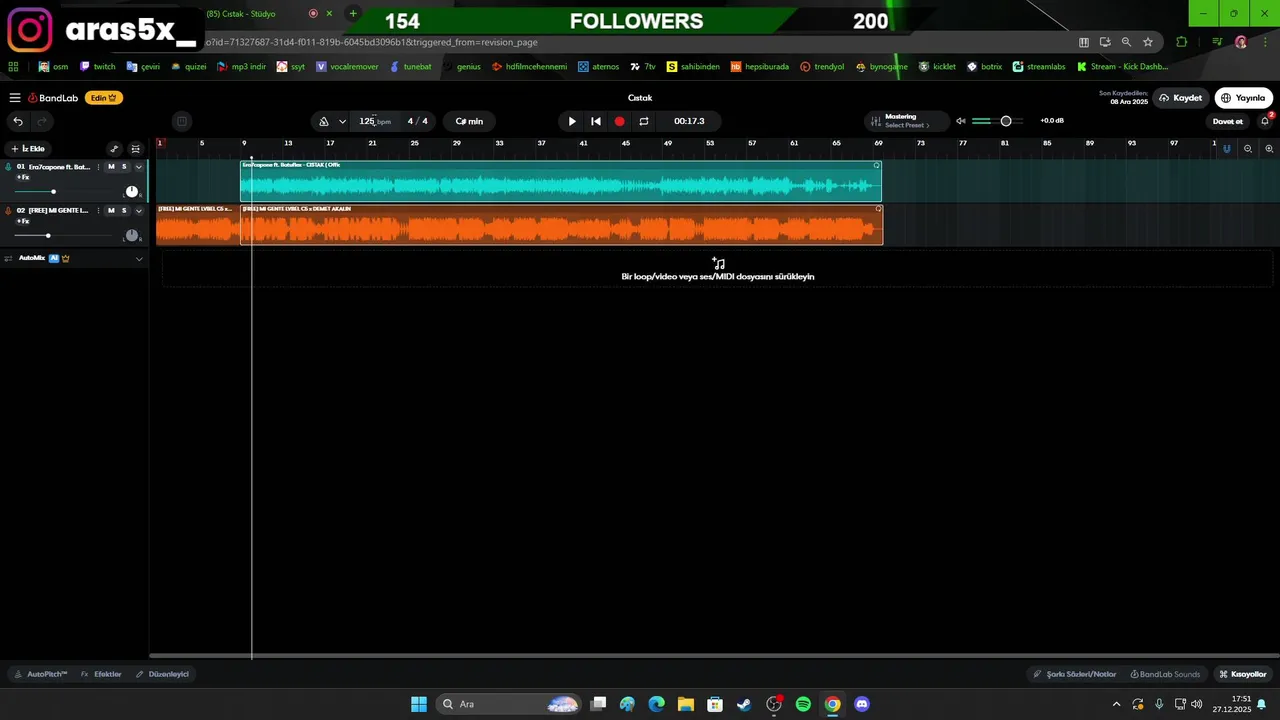Click track 01 microphone icon
The width and height of the screenshot is (1280, 720).
pos(8,167)
